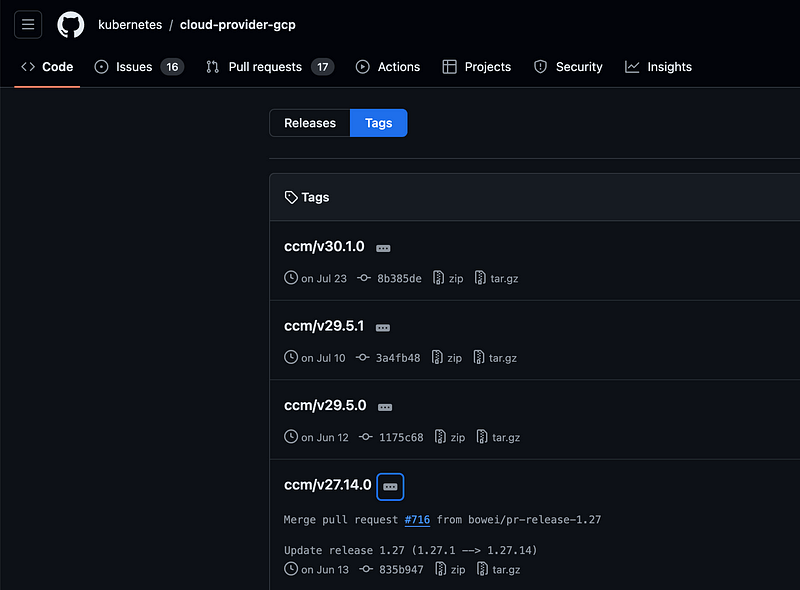Expand the ccm/v29.5.0 commit message ellipsis

(x=385, y=407)
